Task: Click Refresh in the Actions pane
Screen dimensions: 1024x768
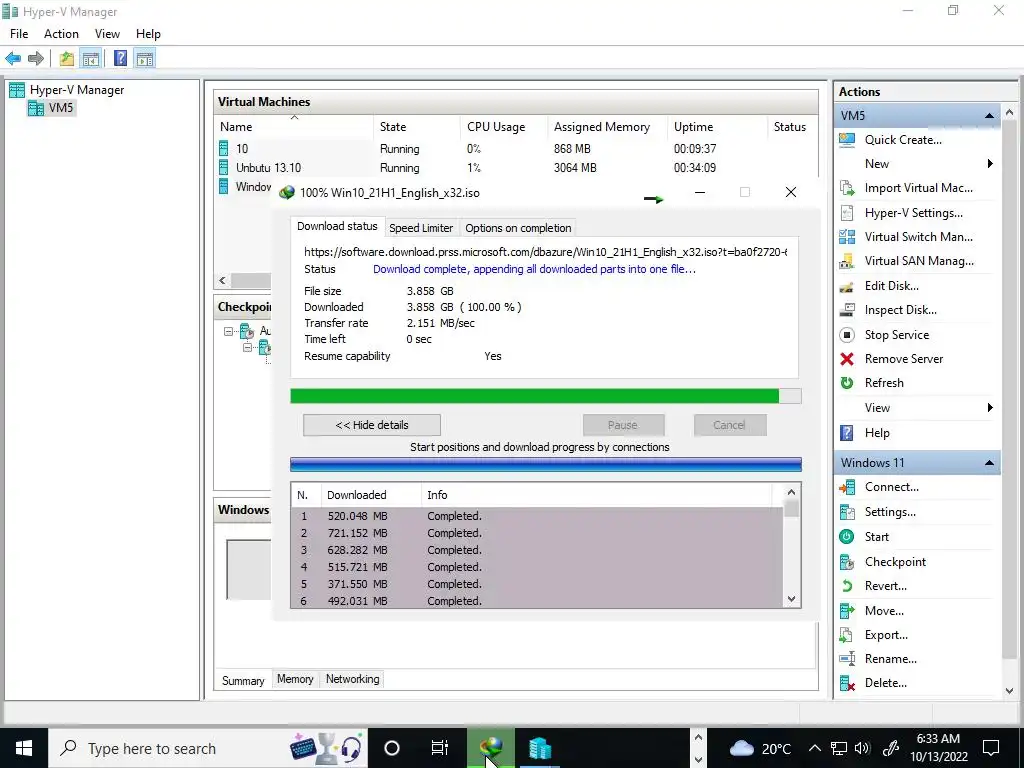Action: pos(884,383)
